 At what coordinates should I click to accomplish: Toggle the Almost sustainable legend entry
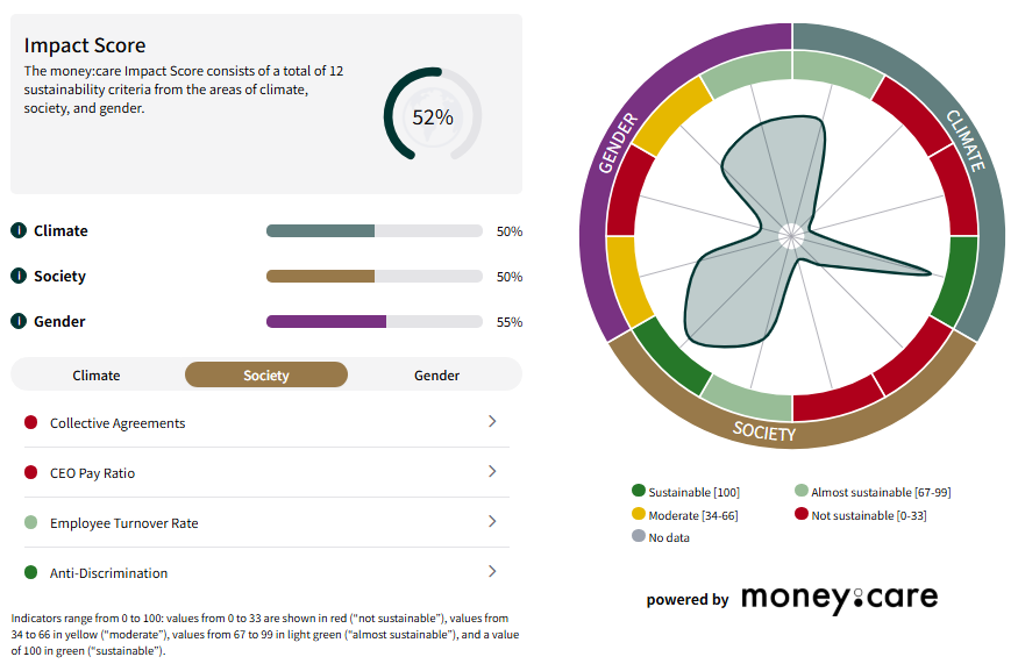(x=873, y=491)
